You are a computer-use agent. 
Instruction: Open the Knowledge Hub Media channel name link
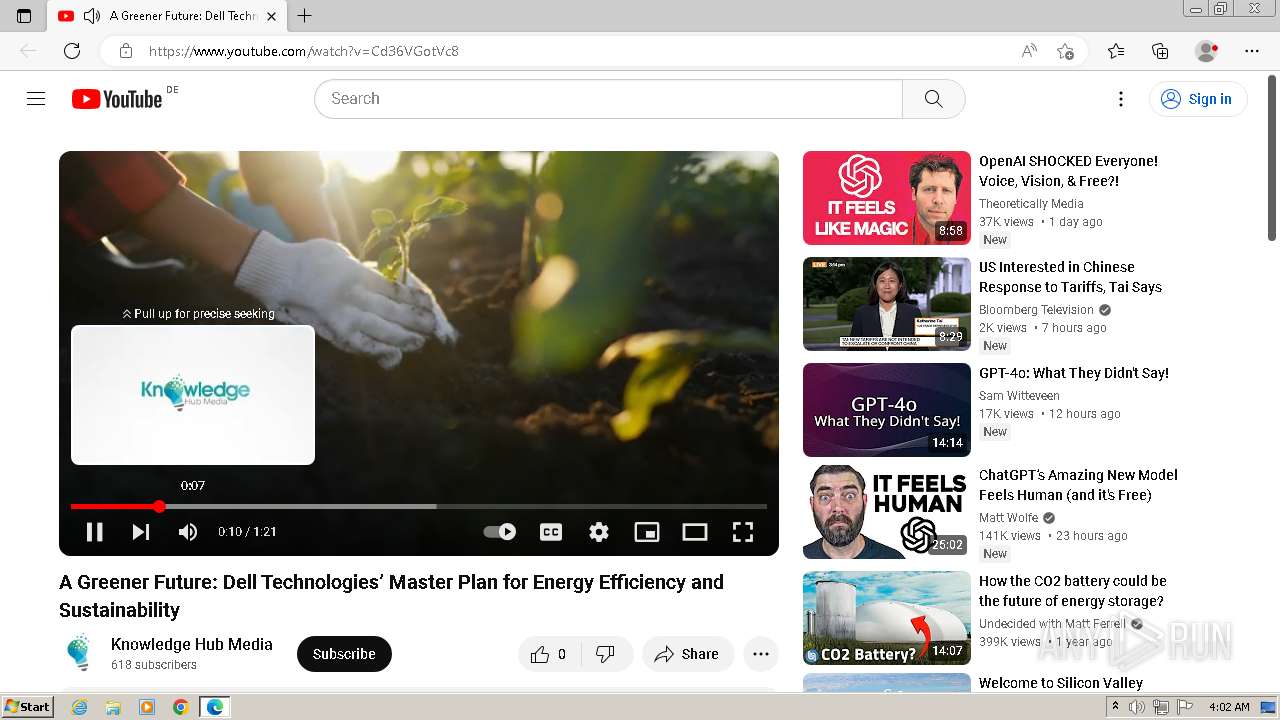(192, 644)
